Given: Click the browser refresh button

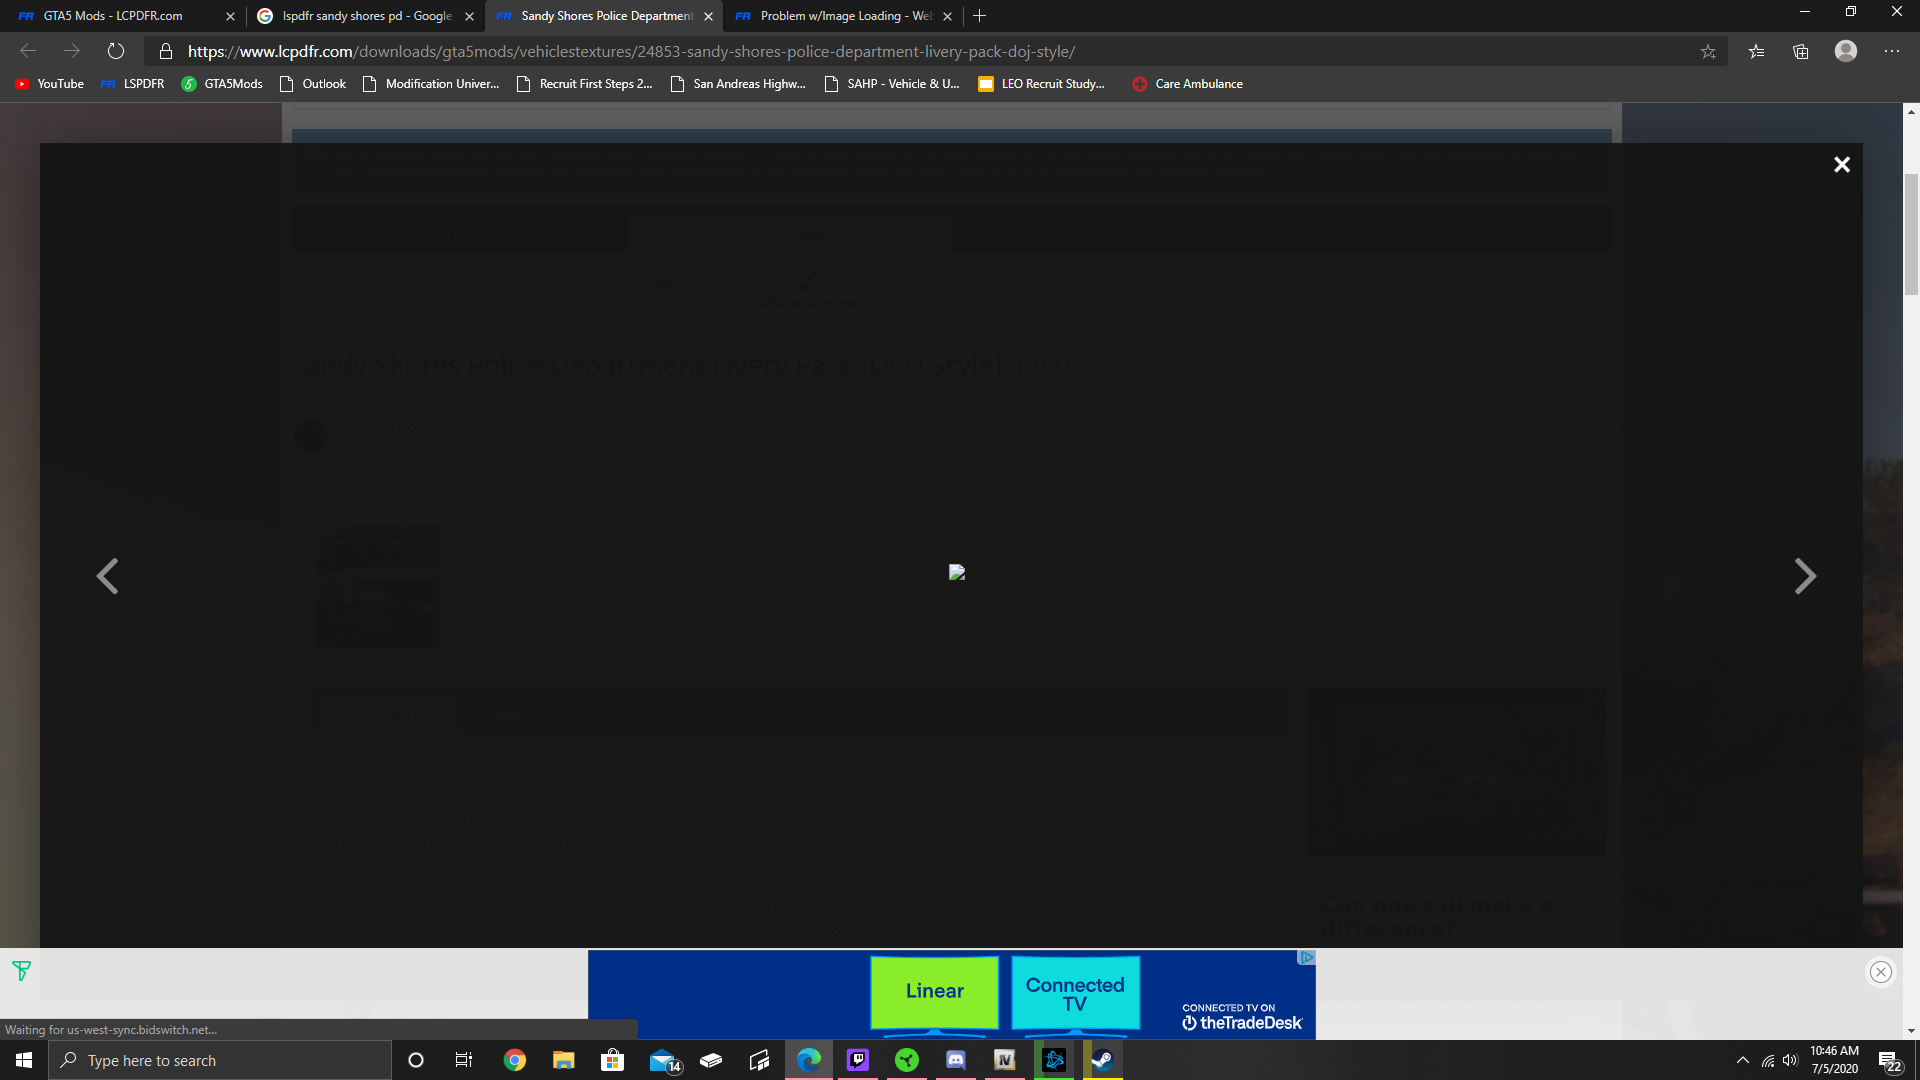Looking at the screenshot, I should [116, 51].
